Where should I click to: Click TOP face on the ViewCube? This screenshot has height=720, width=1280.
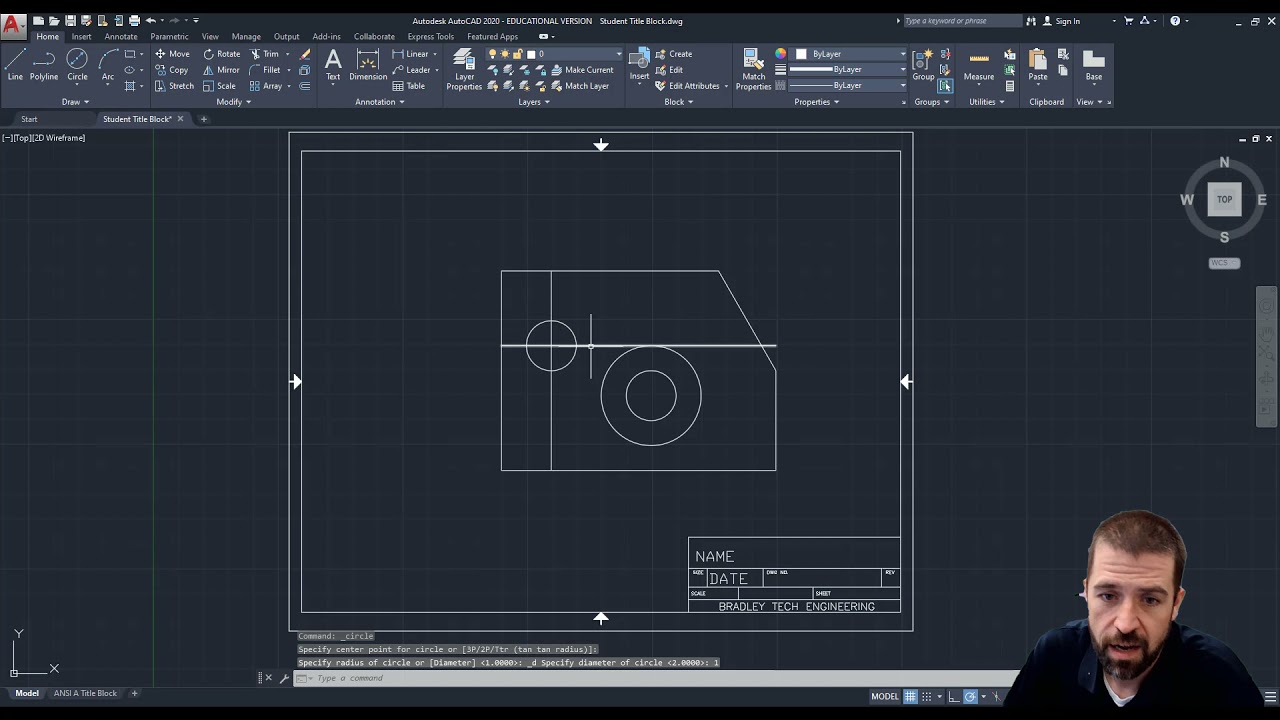point(1224,199)
